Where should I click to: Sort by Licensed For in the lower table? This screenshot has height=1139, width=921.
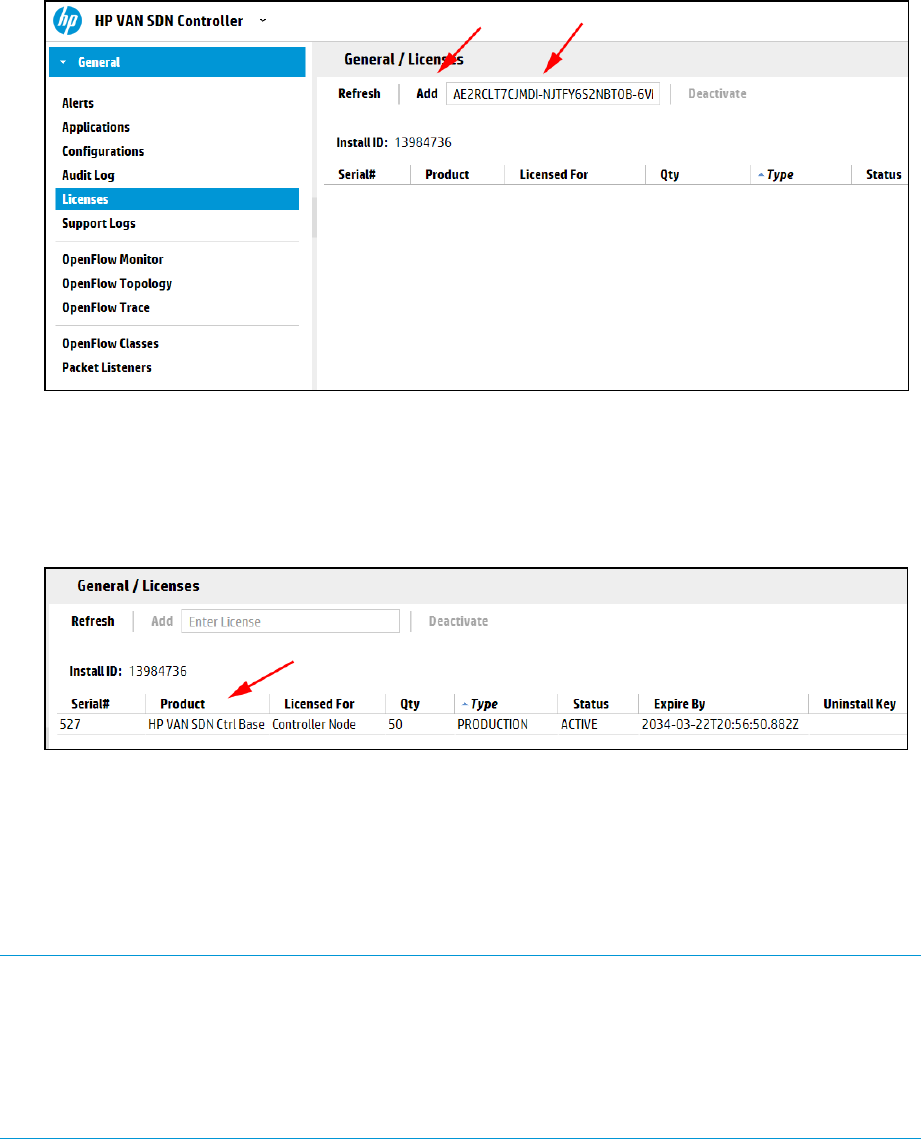pos(319,704)
